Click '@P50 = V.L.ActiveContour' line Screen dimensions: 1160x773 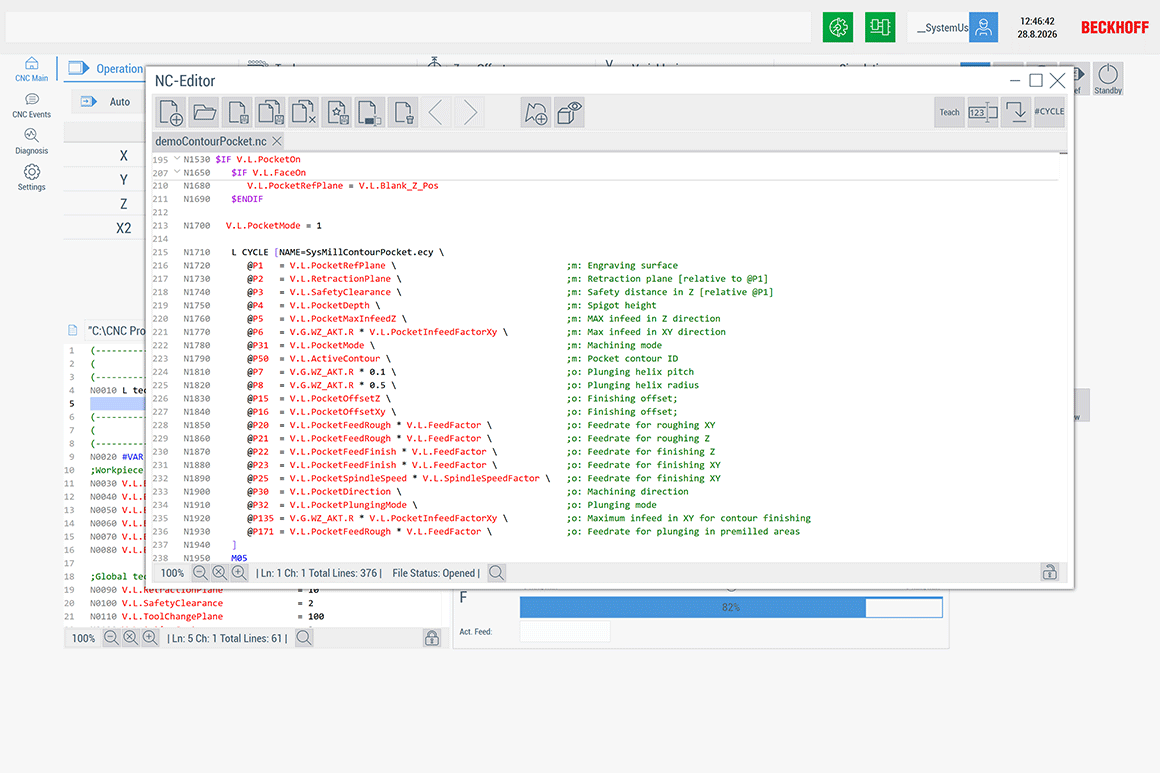tap(319, 359)
